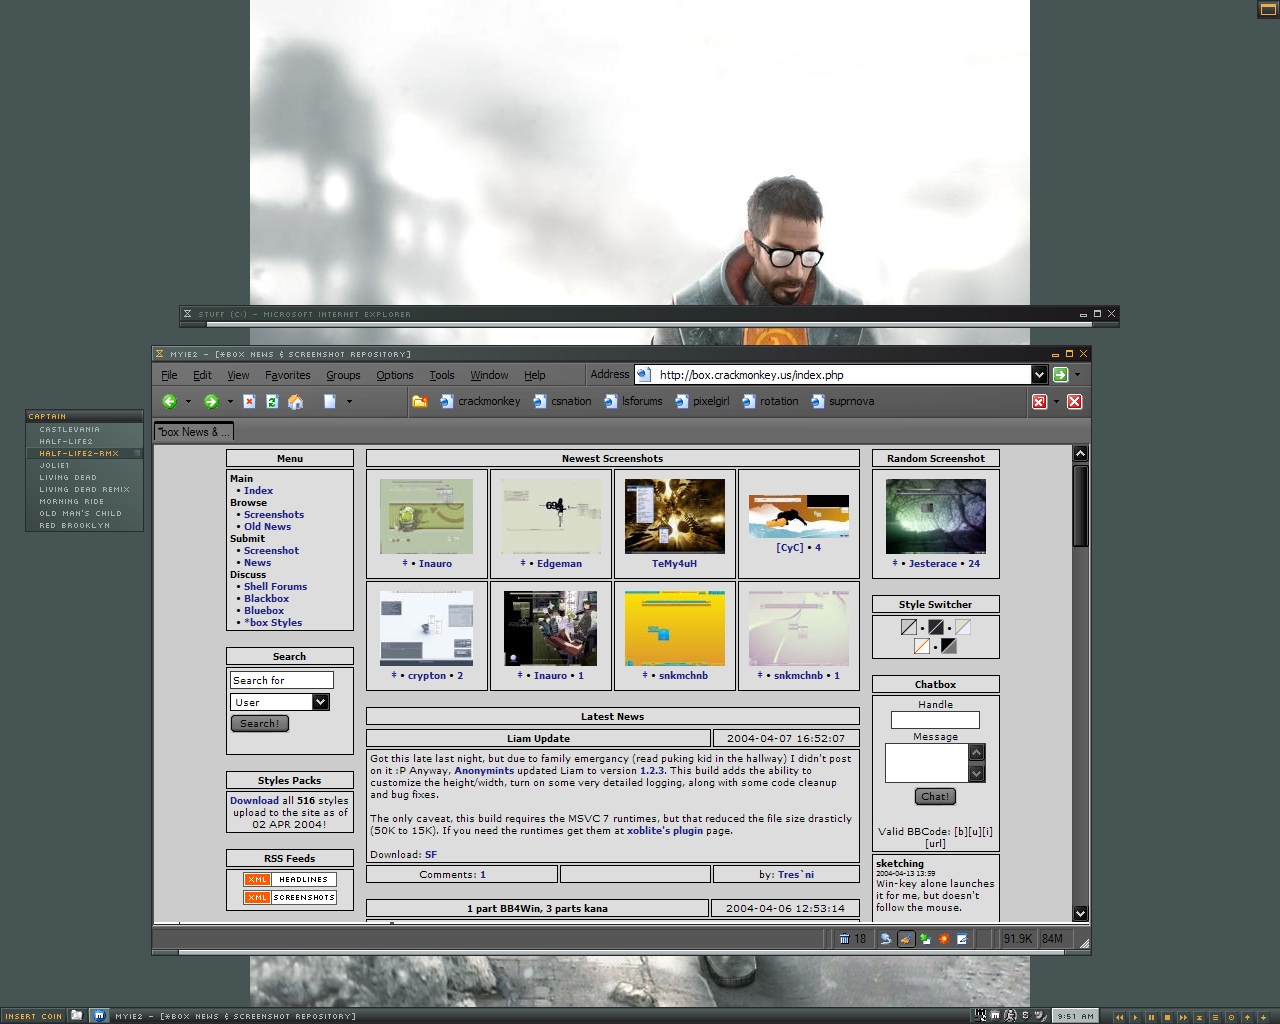
Task: Click the brush cleaner icon in status bar
Action: click(905, 938)
